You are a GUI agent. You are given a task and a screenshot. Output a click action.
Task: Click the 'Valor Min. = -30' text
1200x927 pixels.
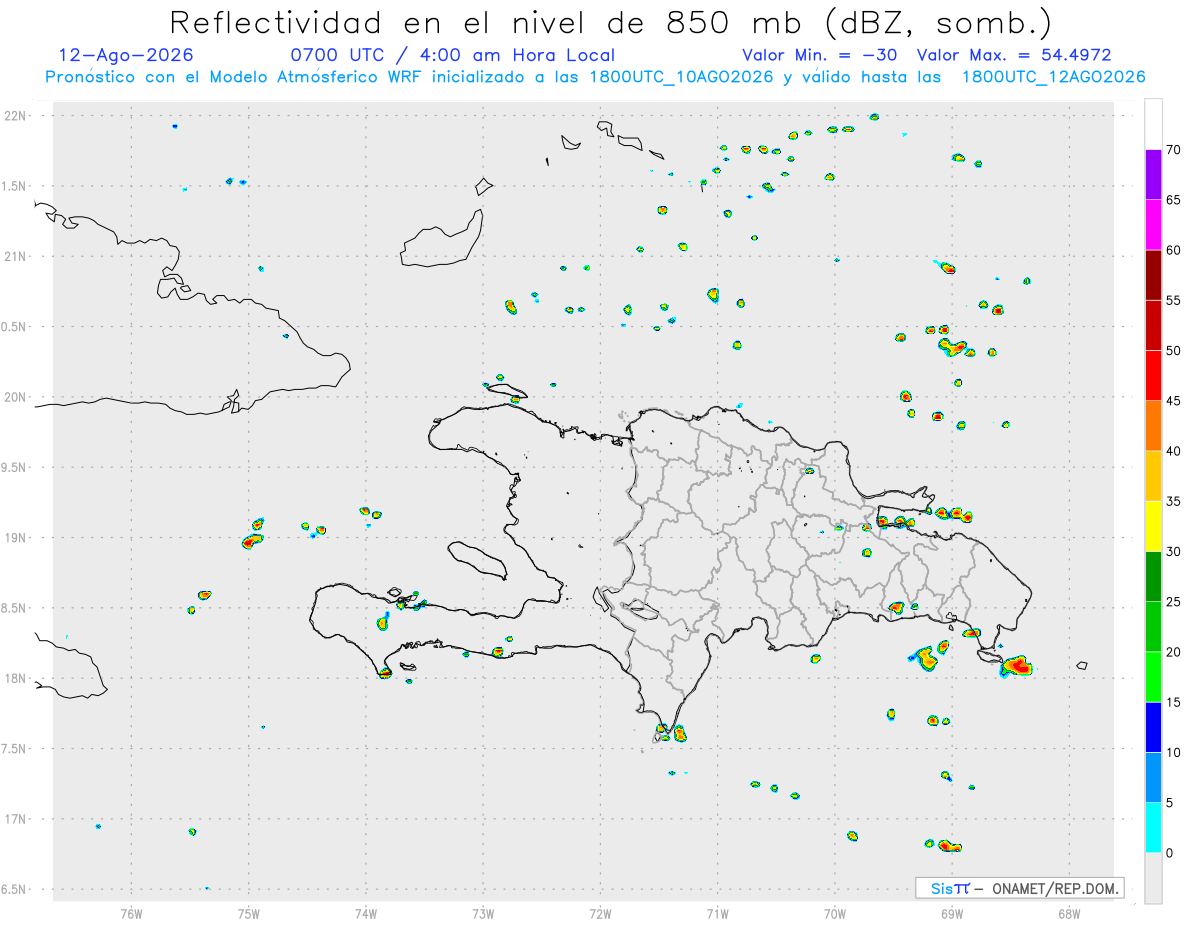[819, 55]
